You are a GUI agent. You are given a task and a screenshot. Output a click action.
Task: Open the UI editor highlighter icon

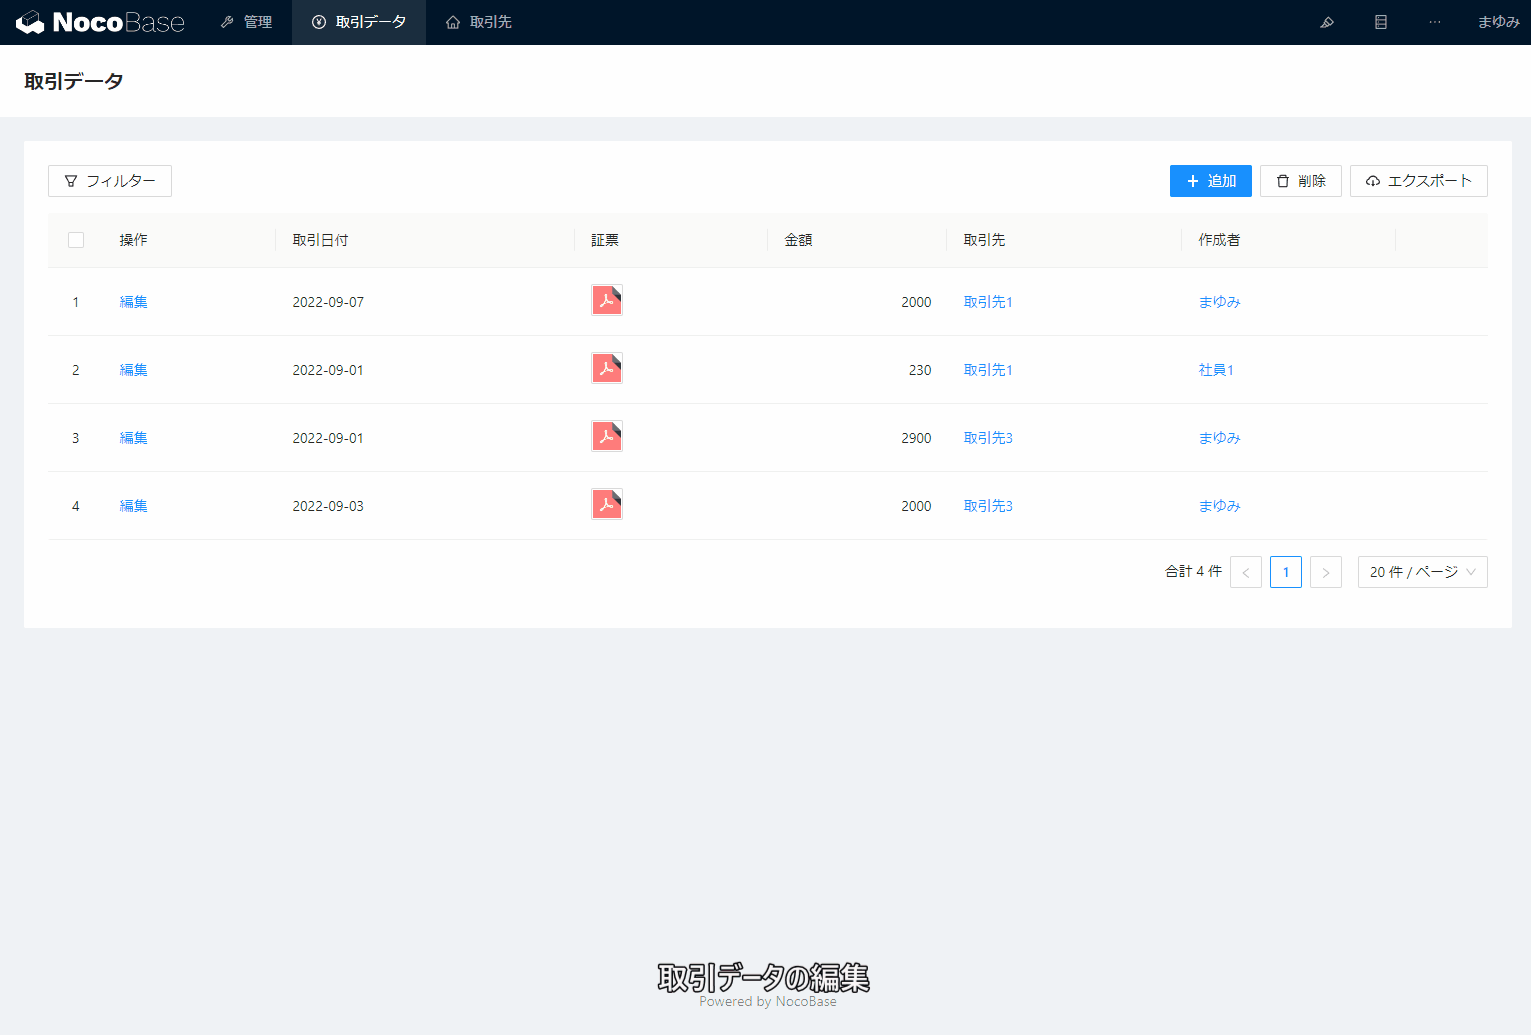[x=1327, y=22]
